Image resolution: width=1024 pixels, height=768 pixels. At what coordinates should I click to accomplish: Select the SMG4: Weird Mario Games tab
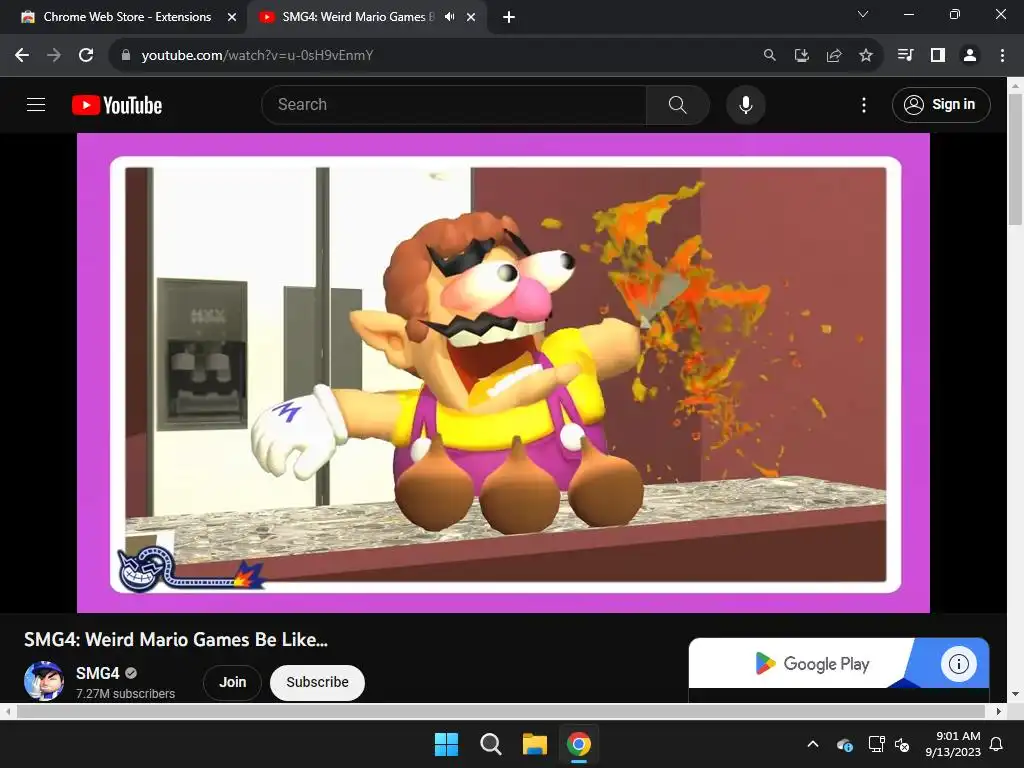(357, 17)
